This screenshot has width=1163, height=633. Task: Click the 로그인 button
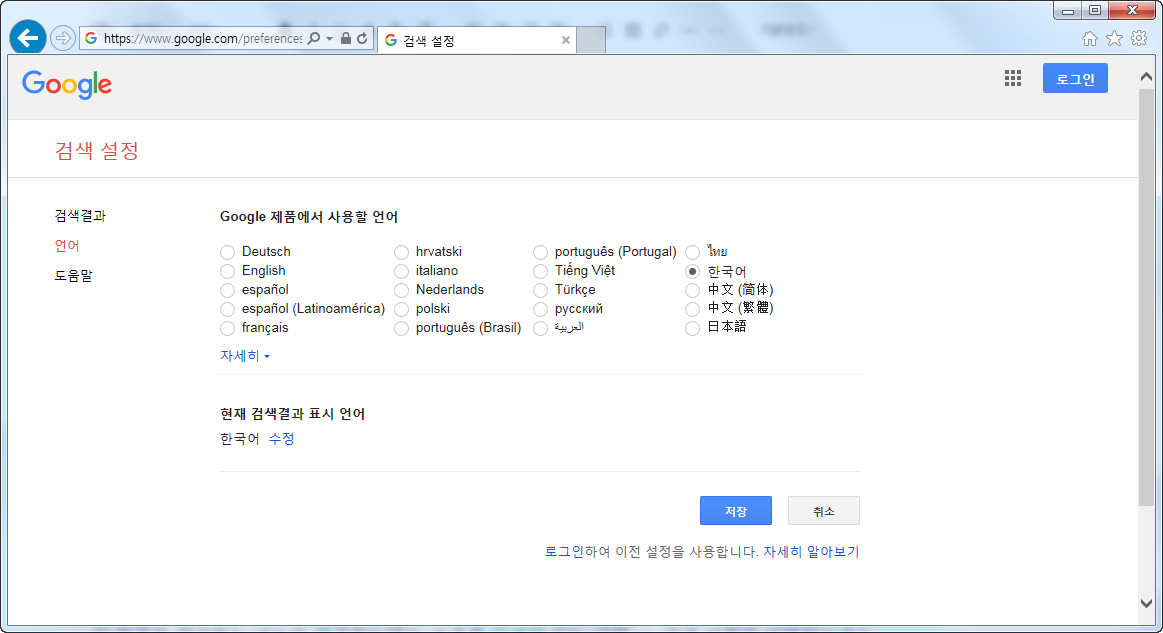pos(1075,79)
